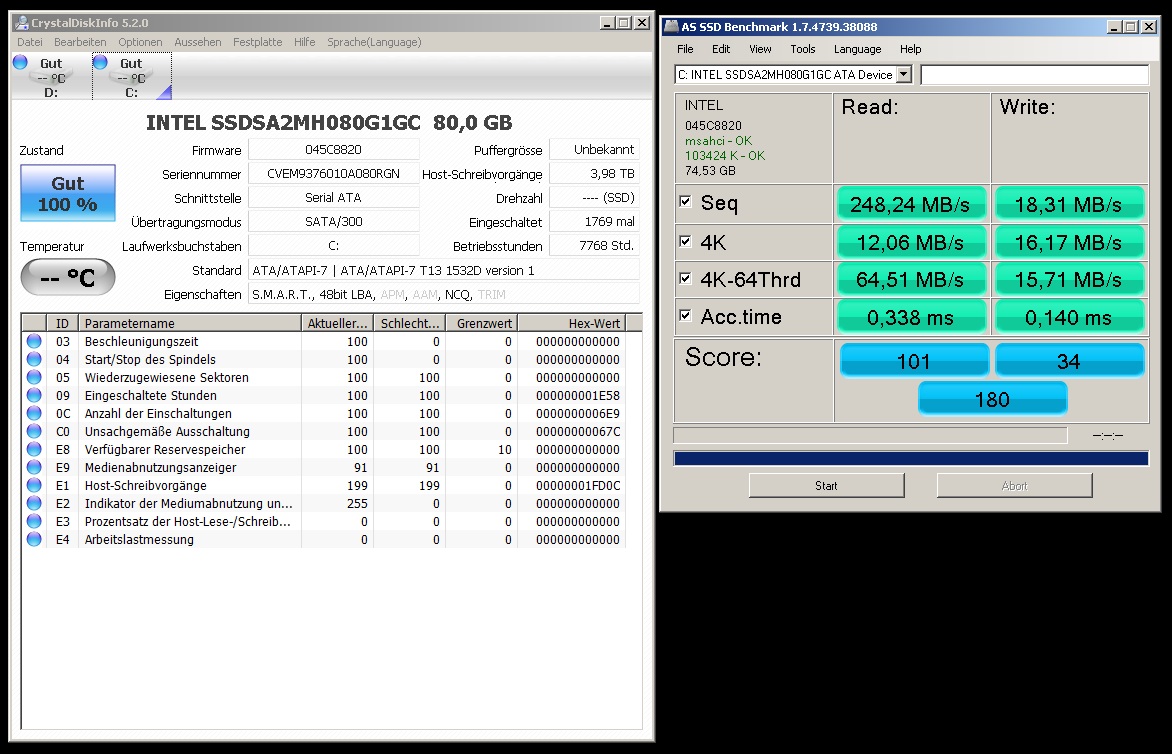Click status orb of Medienabnutzungsanzeiger row
The height and width of the screenshot is (754, 1172).
tap(34, 466)
